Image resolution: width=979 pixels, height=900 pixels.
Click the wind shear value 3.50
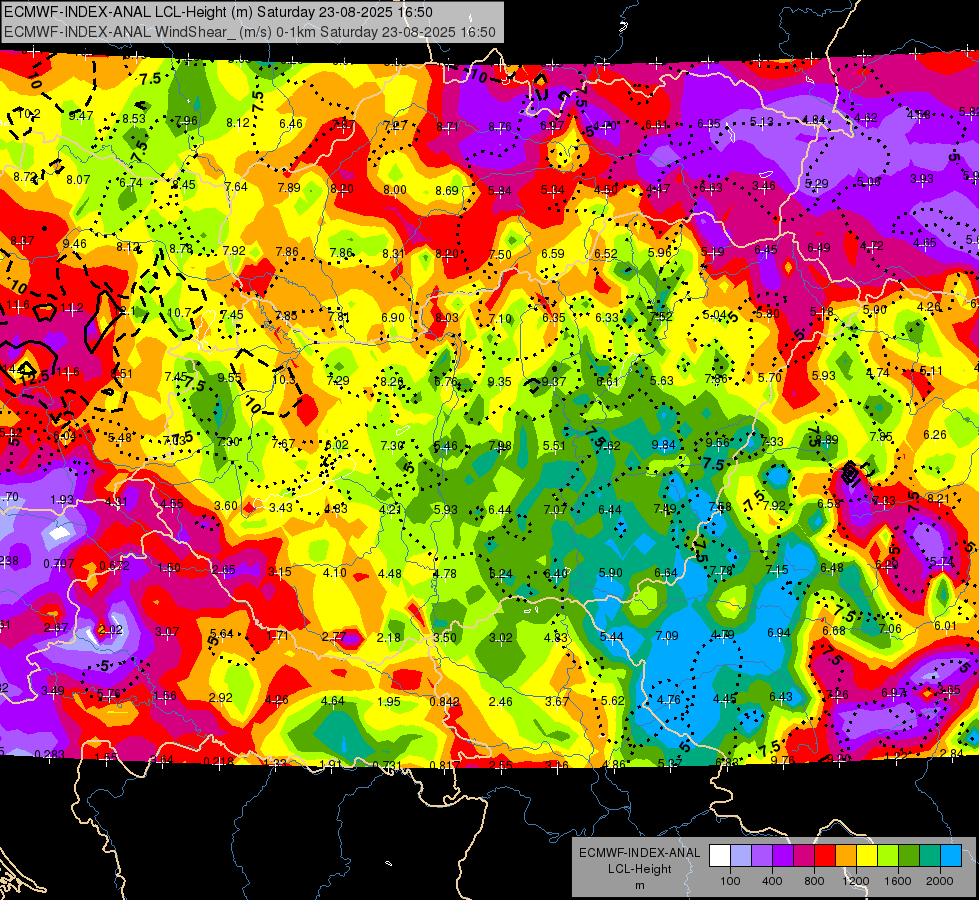pos(445,638)
